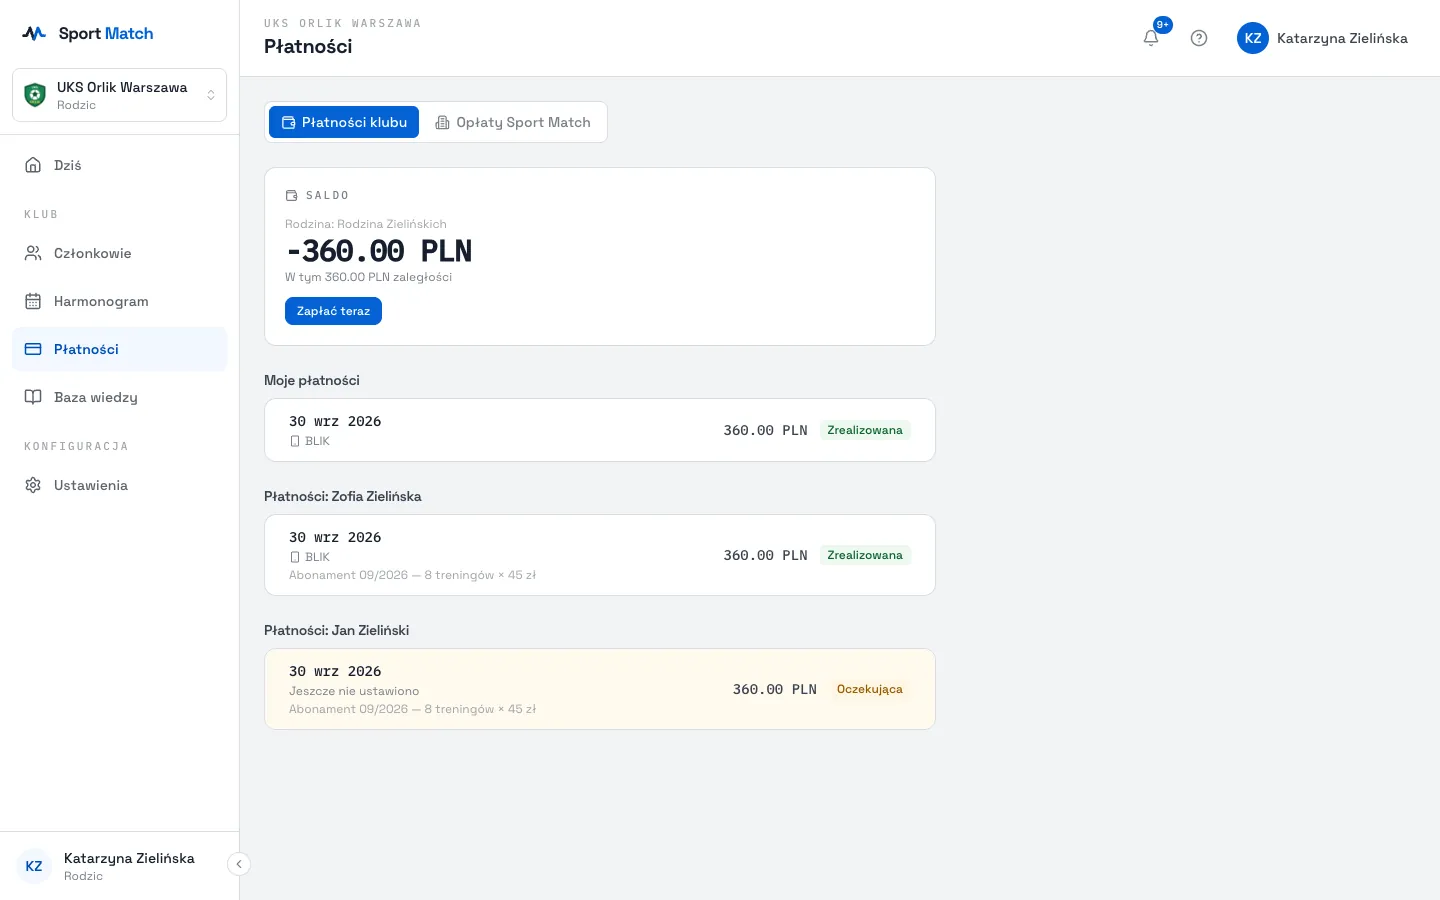The height and width of the screenshot is (900, 1440).
Task: Open the help question mark icon
Action: point(1199,38)
